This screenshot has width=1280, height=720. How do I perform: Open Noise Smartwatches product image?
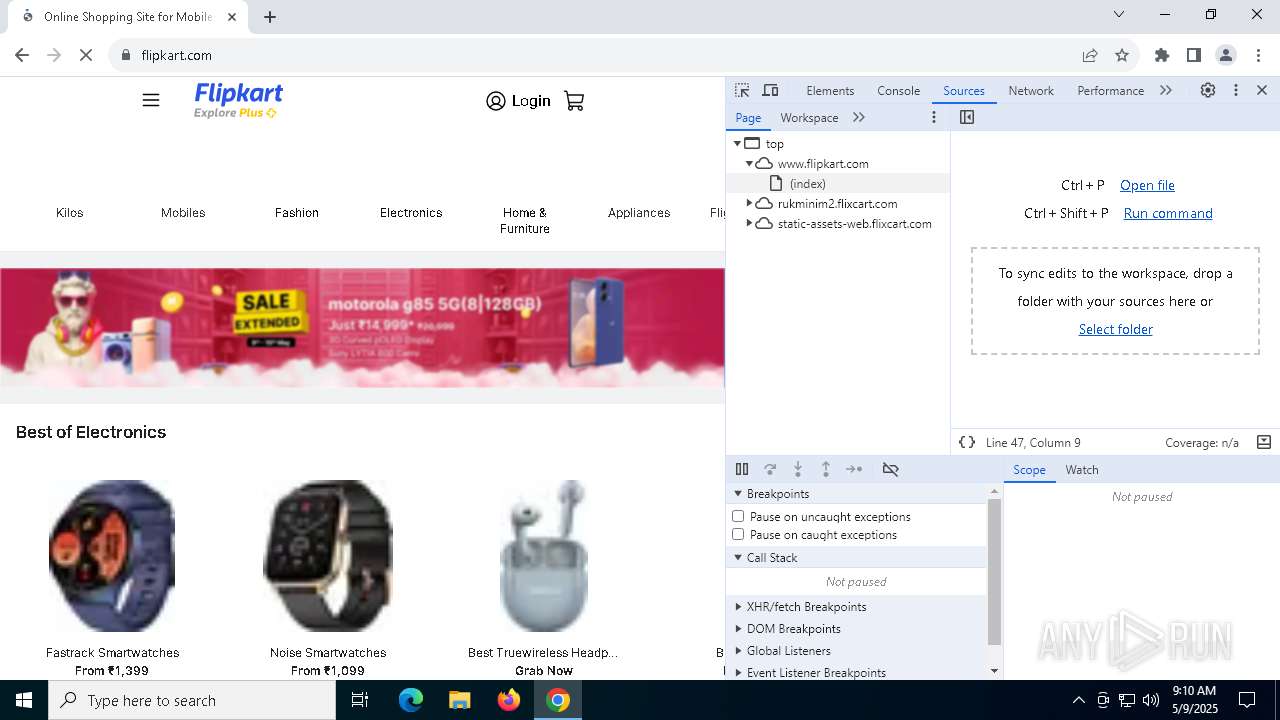click(x=328, y=556)
